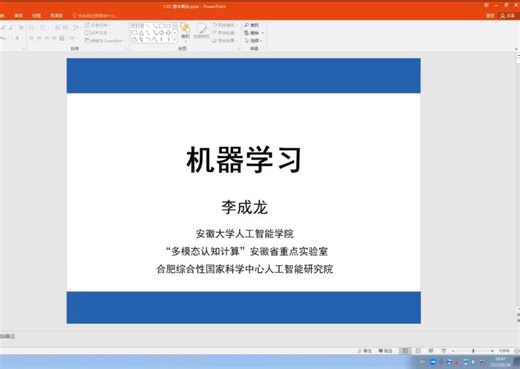
Task: Click the Tell Me search box
Action: click(x=95, y=15)
